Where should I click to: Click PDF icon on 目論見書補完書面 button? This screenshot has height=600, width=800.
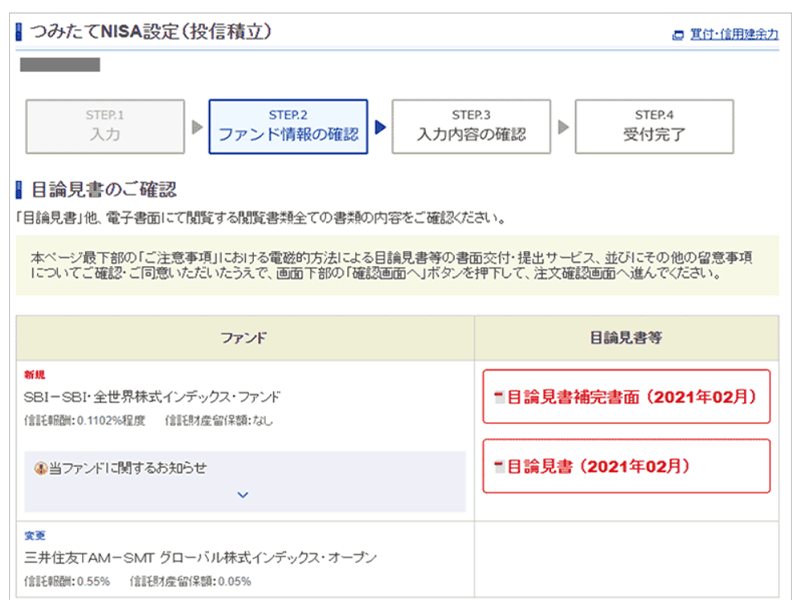pos(499,396)
